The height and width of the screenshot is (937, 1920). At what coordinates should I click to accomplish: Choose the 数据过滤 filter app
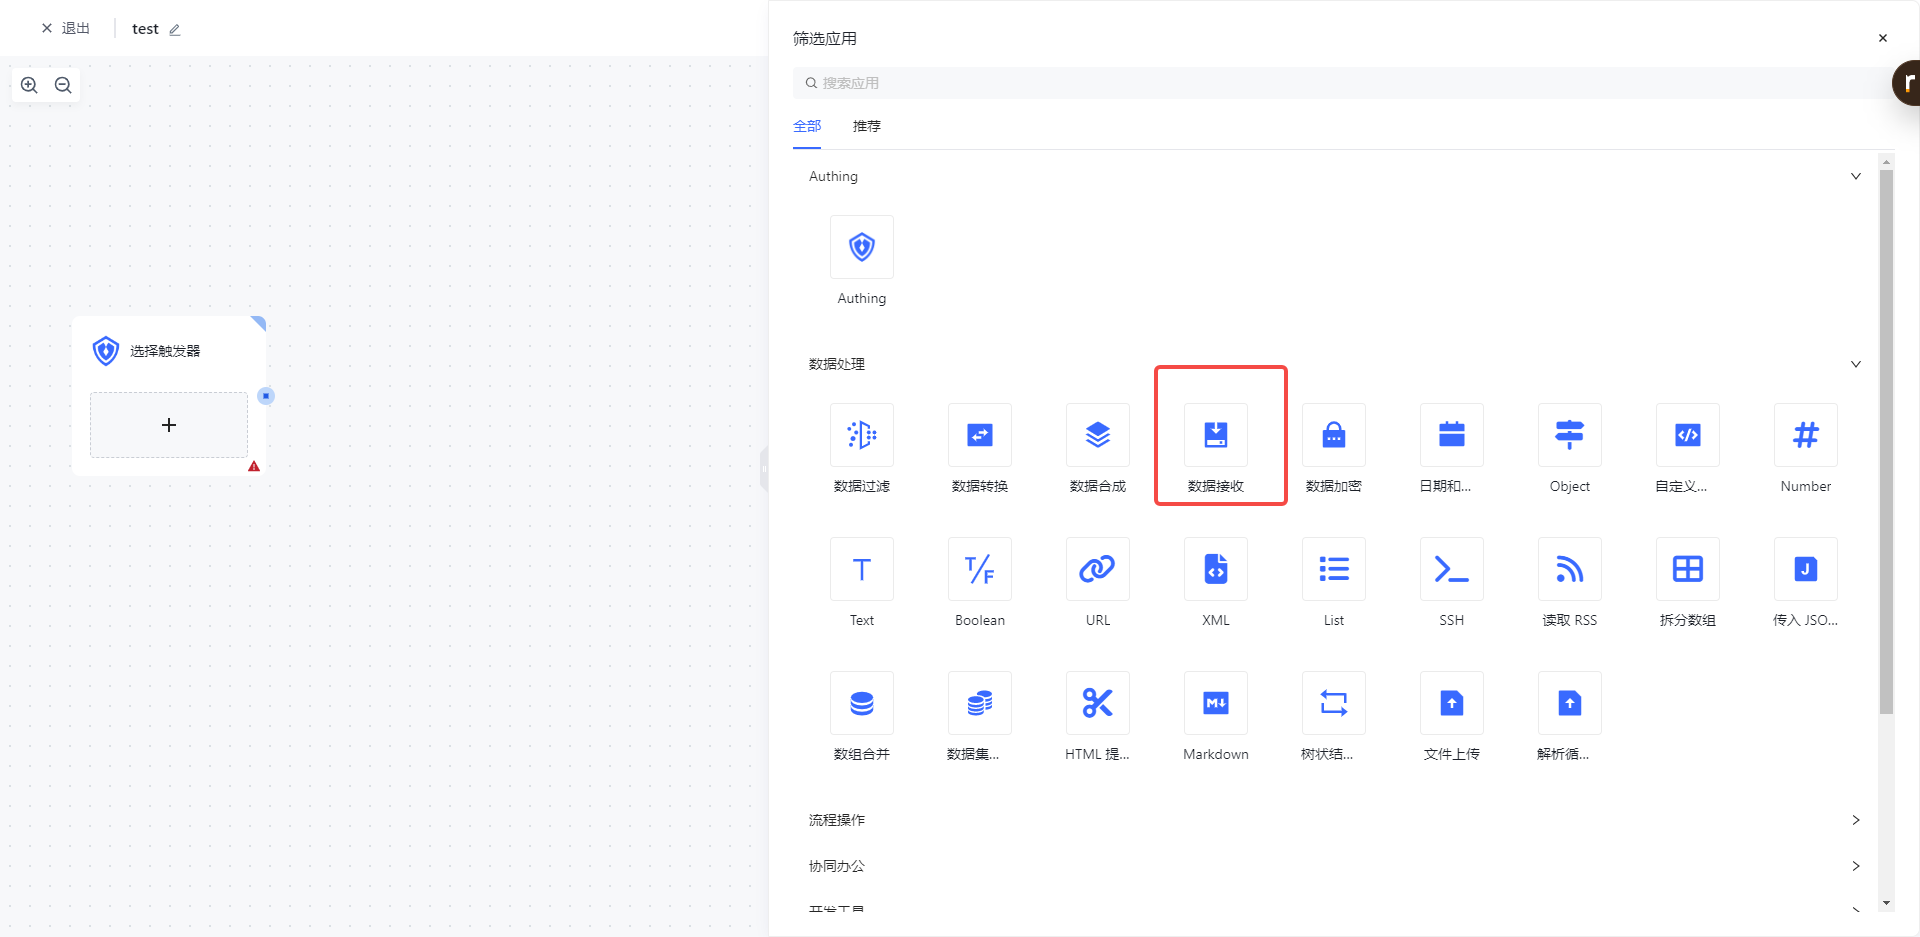click(x=861, y=436)
